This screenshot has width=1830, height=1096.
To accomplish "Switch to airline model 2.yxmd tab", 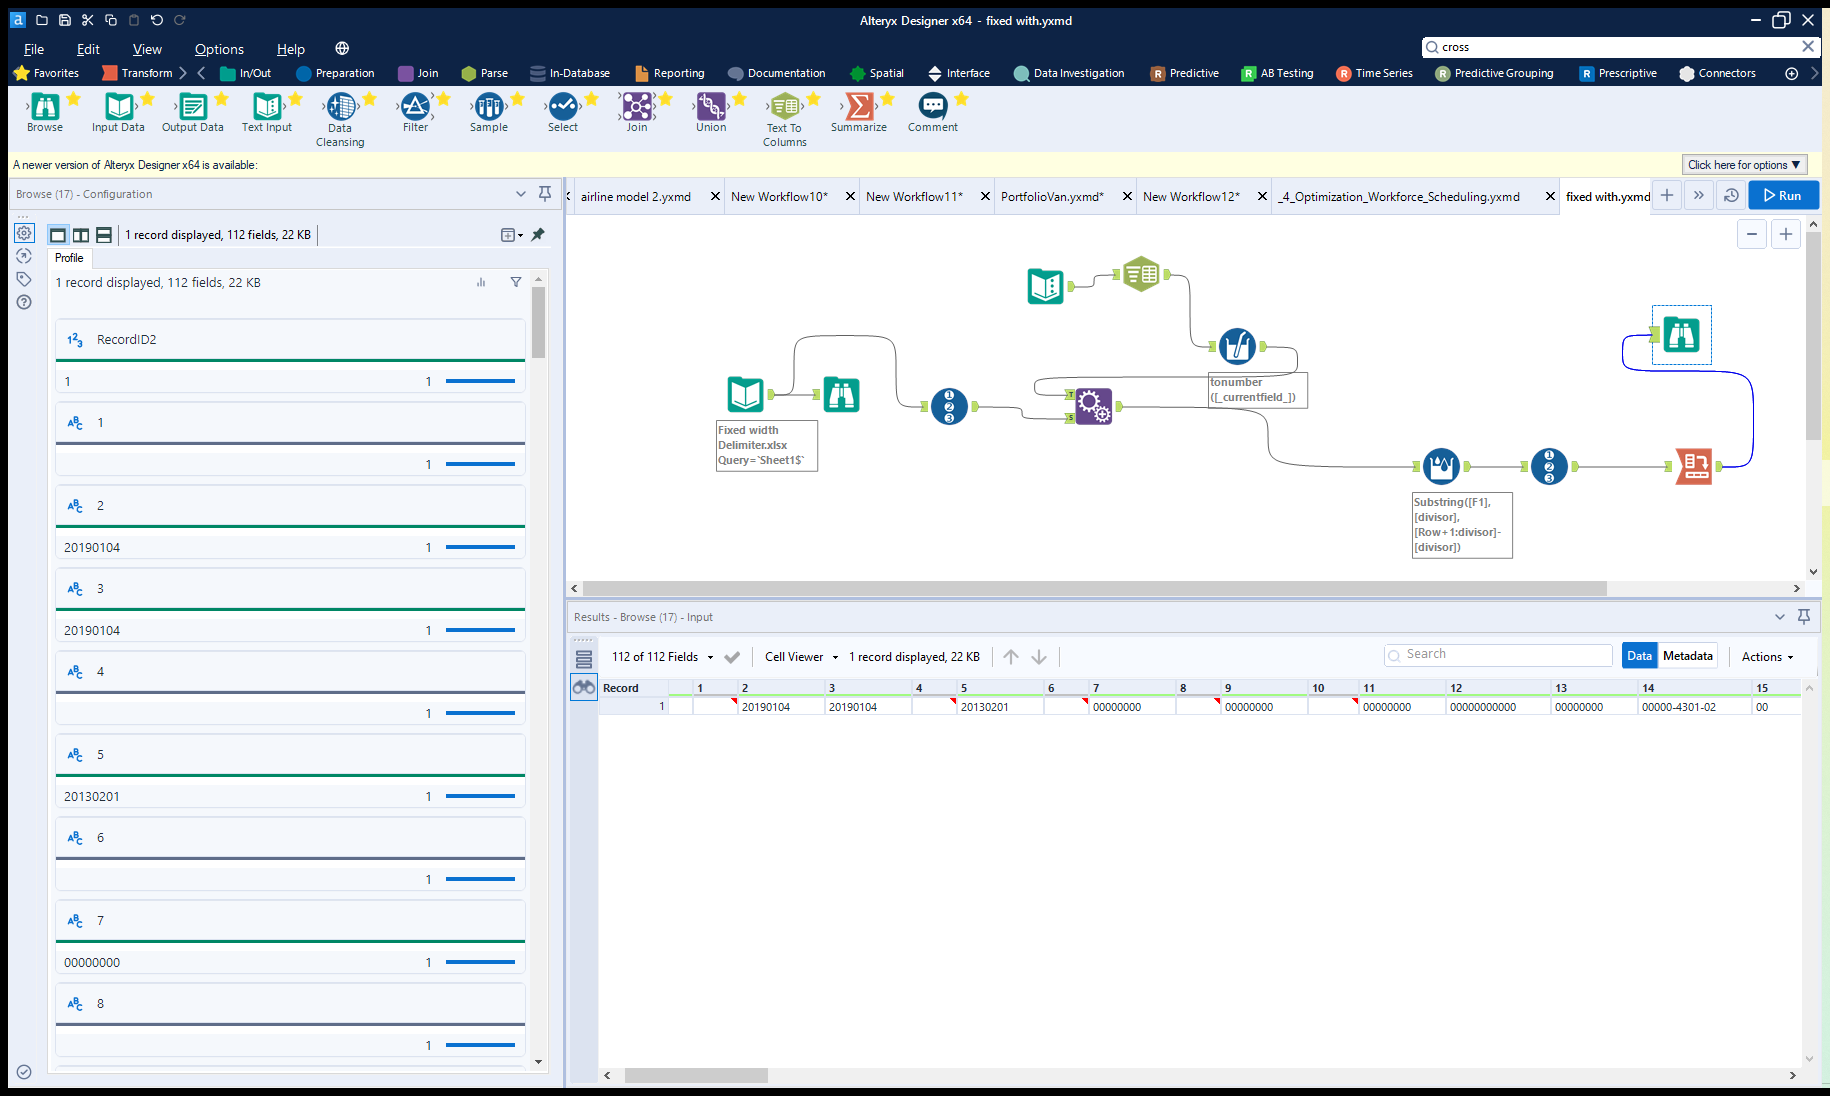I will pyautogui.click(x=636, y=197).
